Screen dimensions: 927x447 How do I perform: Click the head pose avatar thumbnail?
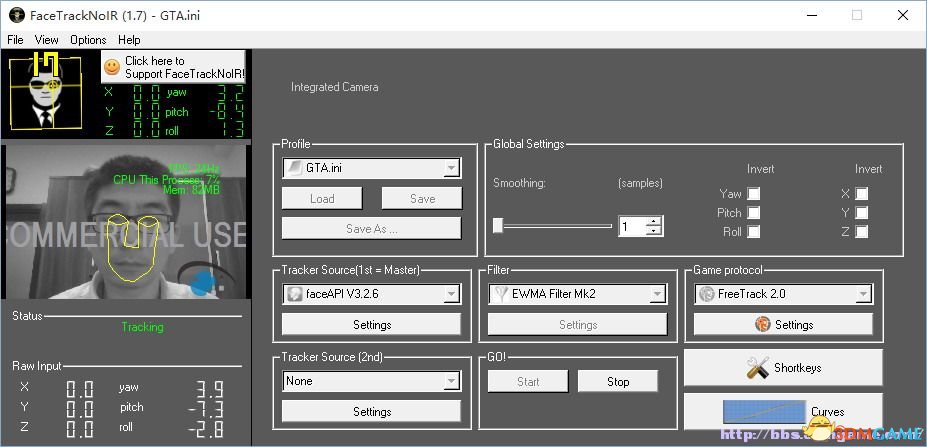pos(46,91)
